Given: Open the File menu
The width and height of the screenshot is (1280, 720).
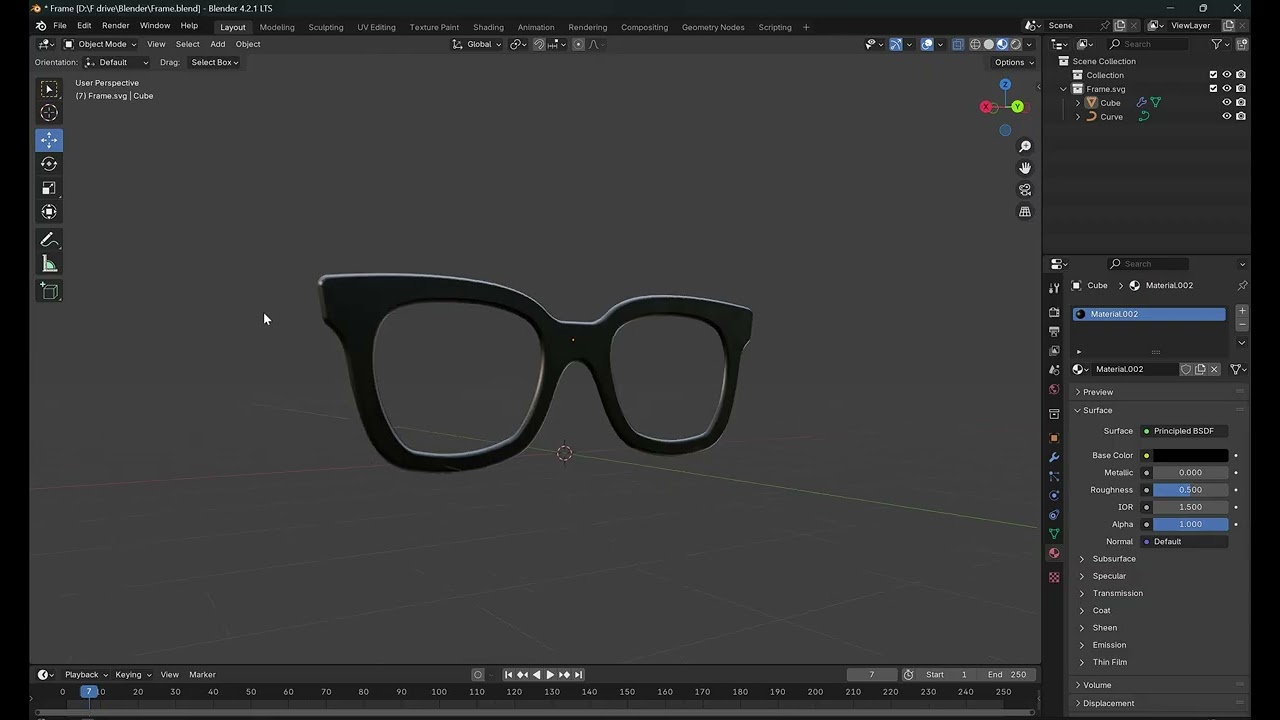Looking at the screenshot, I should (60, 26).
